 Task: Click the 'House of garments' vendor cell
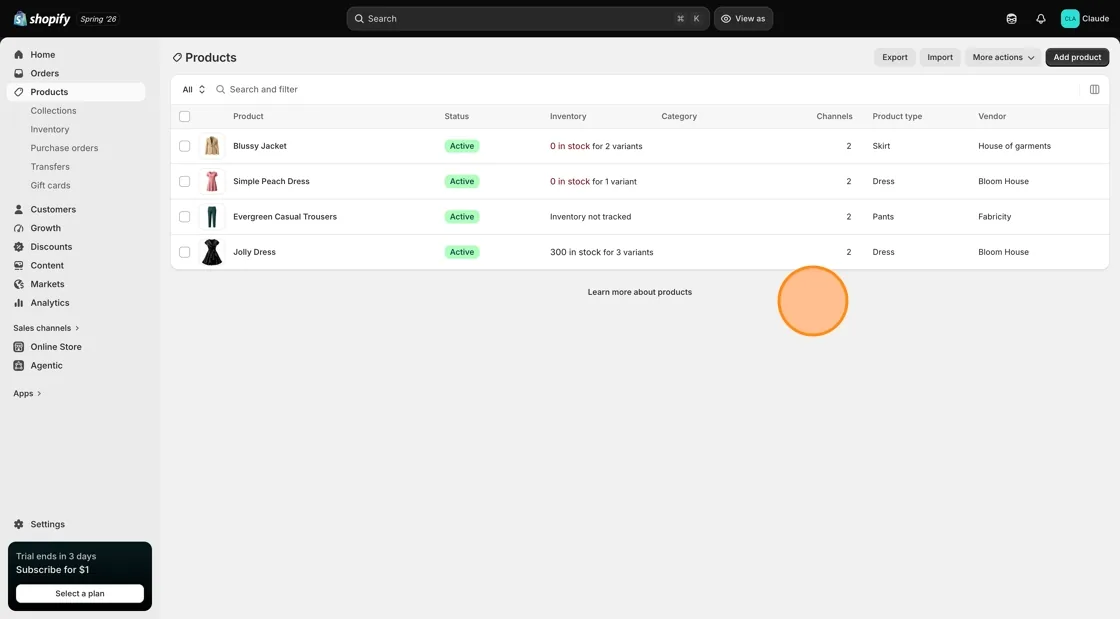1014,146
